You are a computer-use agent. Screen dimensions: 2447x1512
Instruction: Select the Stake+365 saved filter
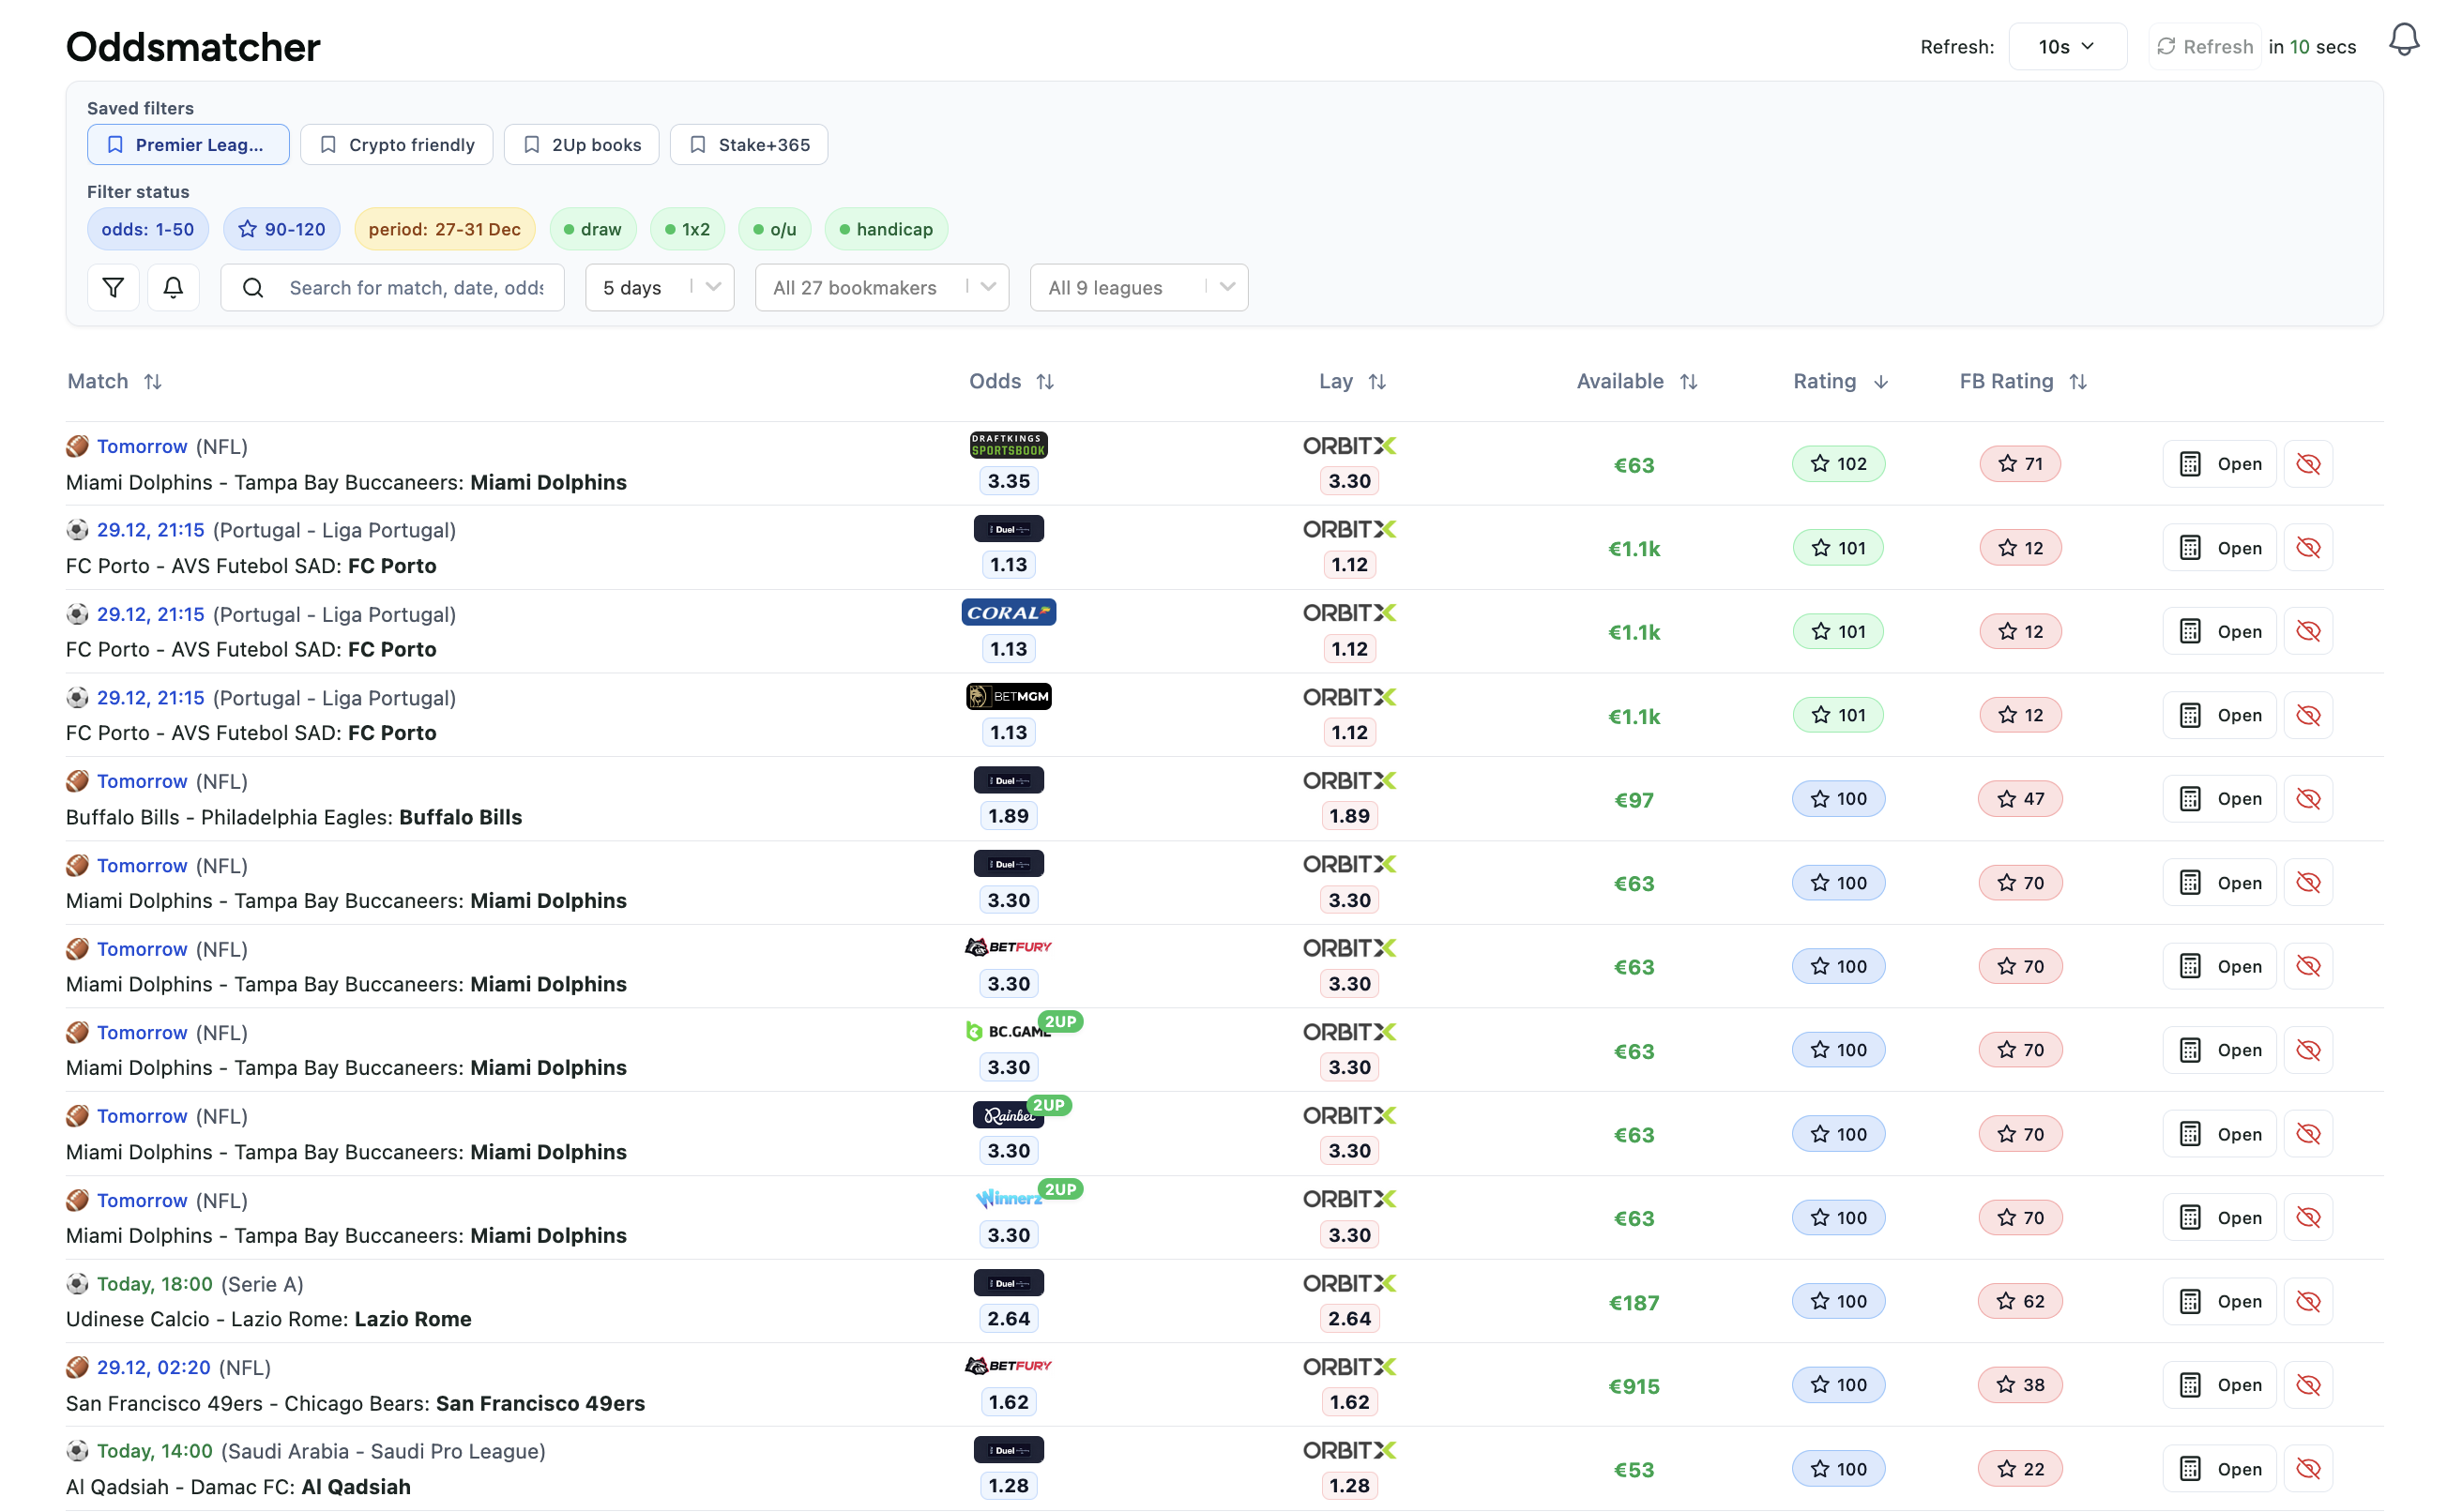pos(748,144)
